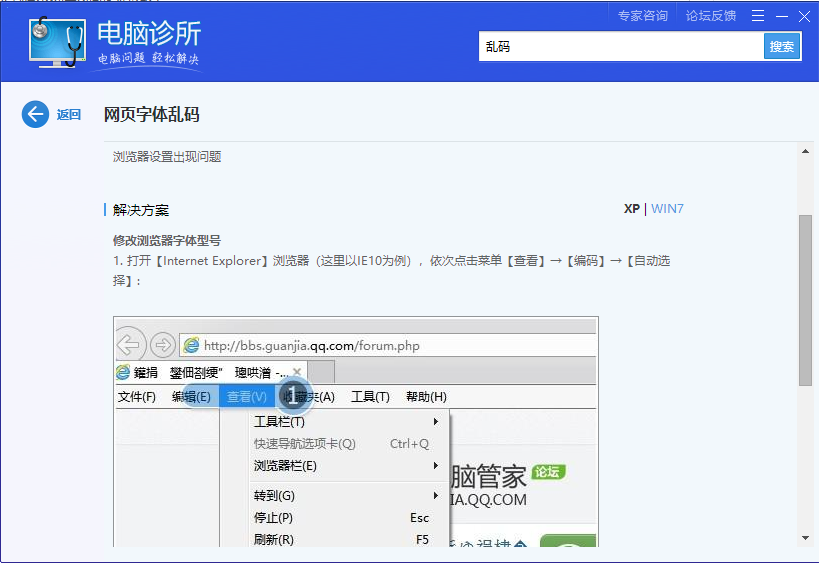Image resolution: width=819 pixels, height=563 pixels.
Task: Select the XP solution tab
Action: (x=632, y=209)
